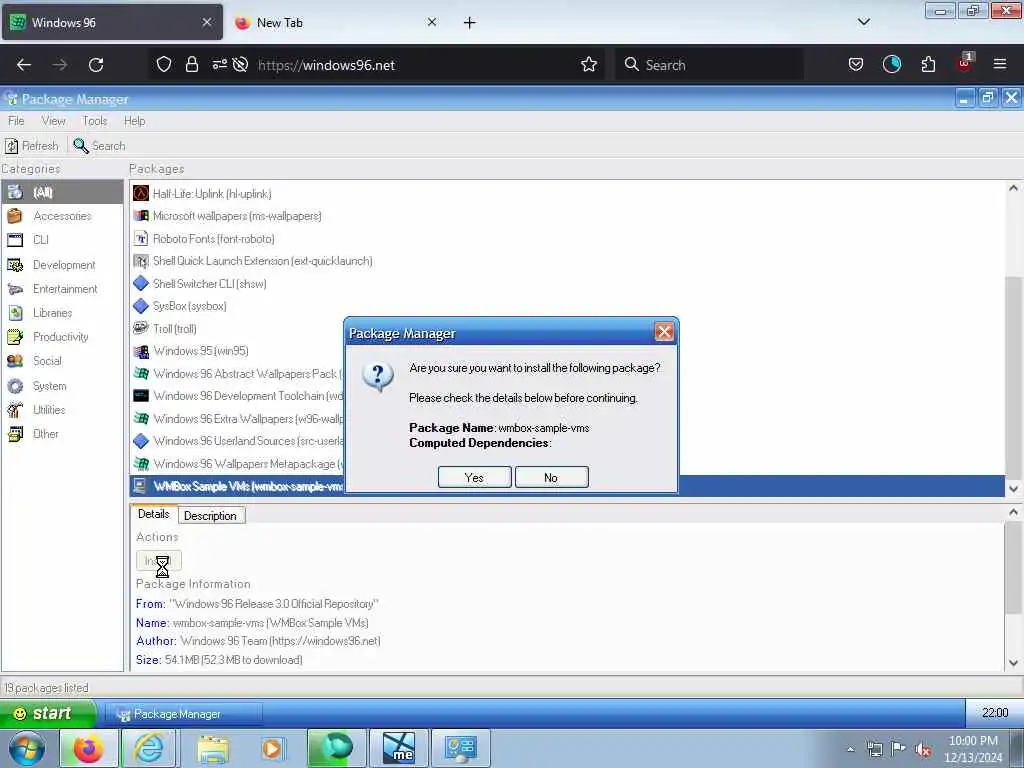Select the CLI category icon
Image resolution: width=1024 pixels, height=768 pixels.
pyautogui.click(x=15, y=240)
